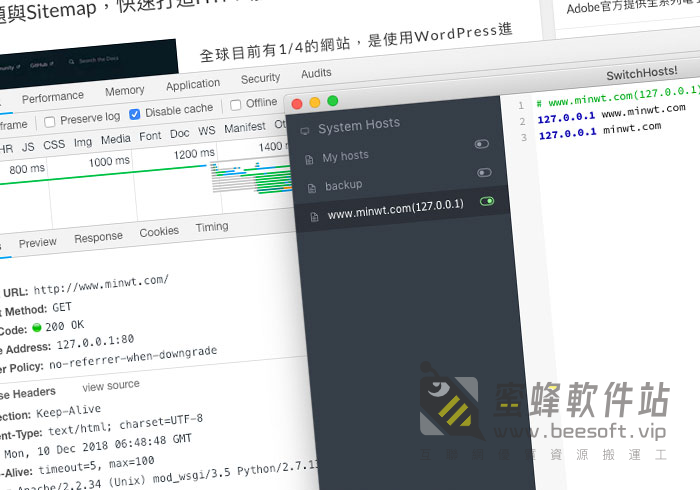
Task: Close the SwitchHosts window with red button
Action: pyautogui.click(x=297, y=104)
